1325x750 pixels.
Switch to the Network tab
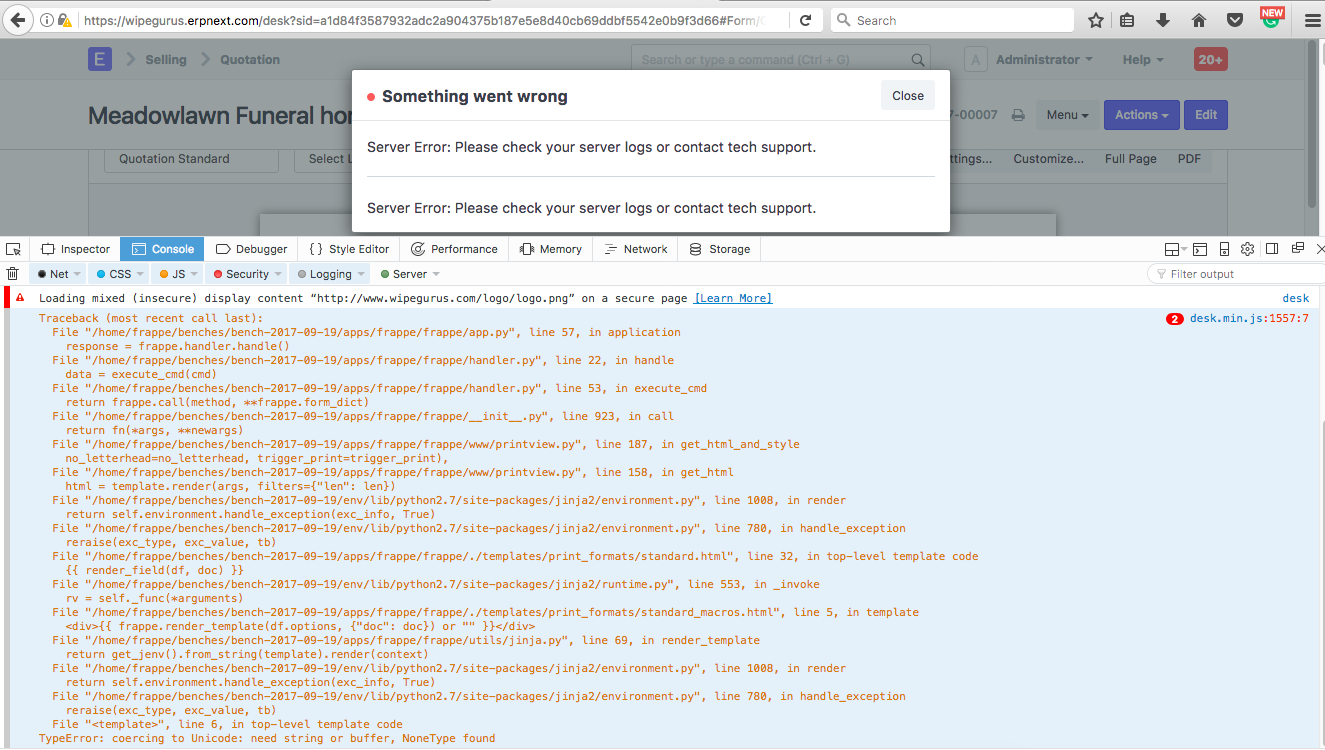pos(635,249)
